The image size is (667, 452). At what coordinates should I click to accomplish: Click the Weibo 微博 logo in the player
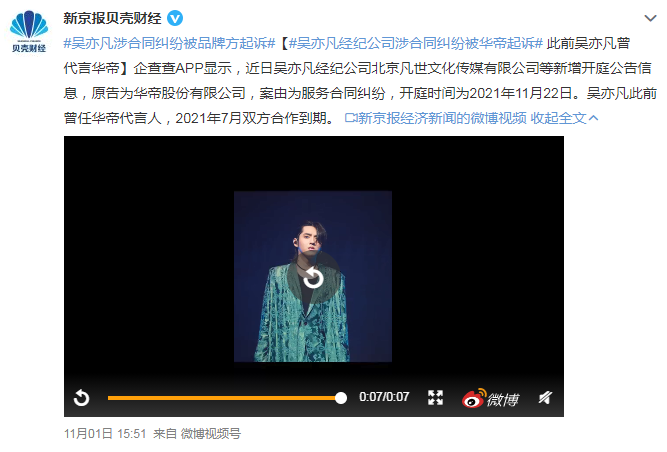point(490,398)
